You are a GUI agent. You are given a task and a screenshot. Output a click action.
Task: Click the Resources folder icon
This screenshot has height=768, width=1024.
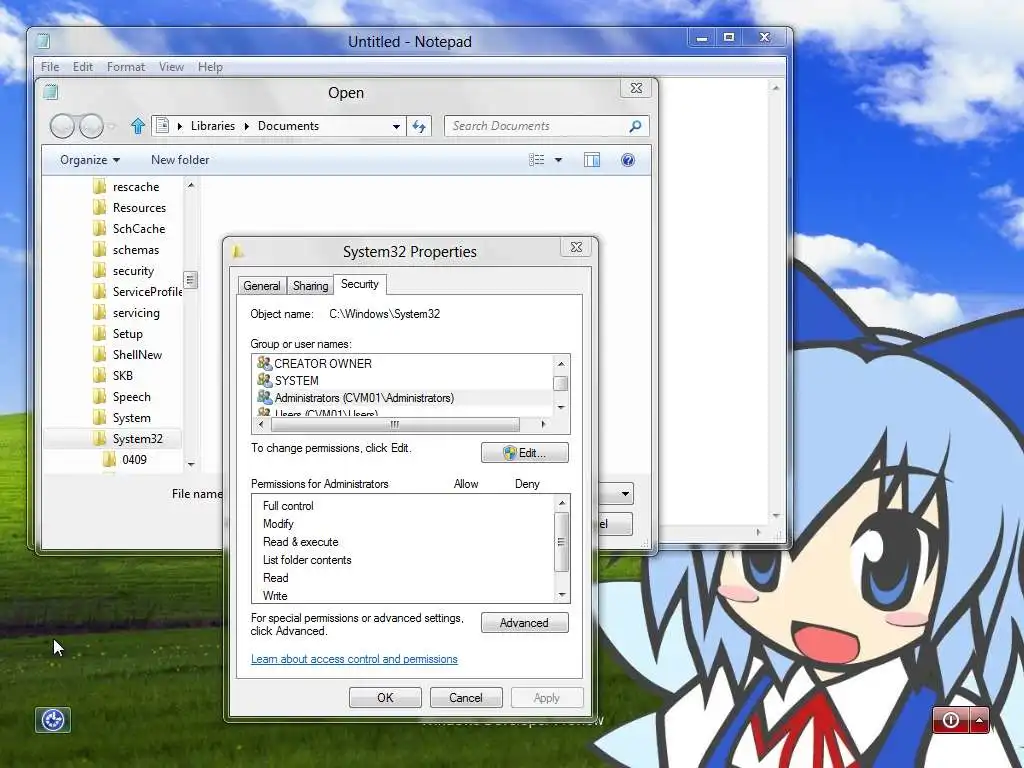tap(100, 208)
